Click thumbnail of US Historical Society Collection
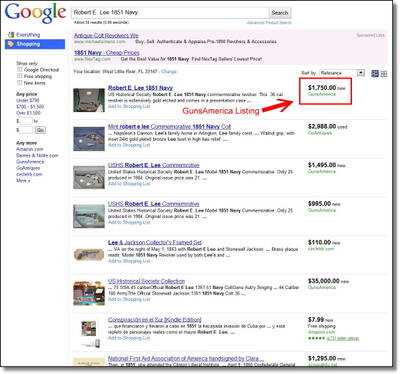This screenshot has width=400, height=374. [89, 293]
